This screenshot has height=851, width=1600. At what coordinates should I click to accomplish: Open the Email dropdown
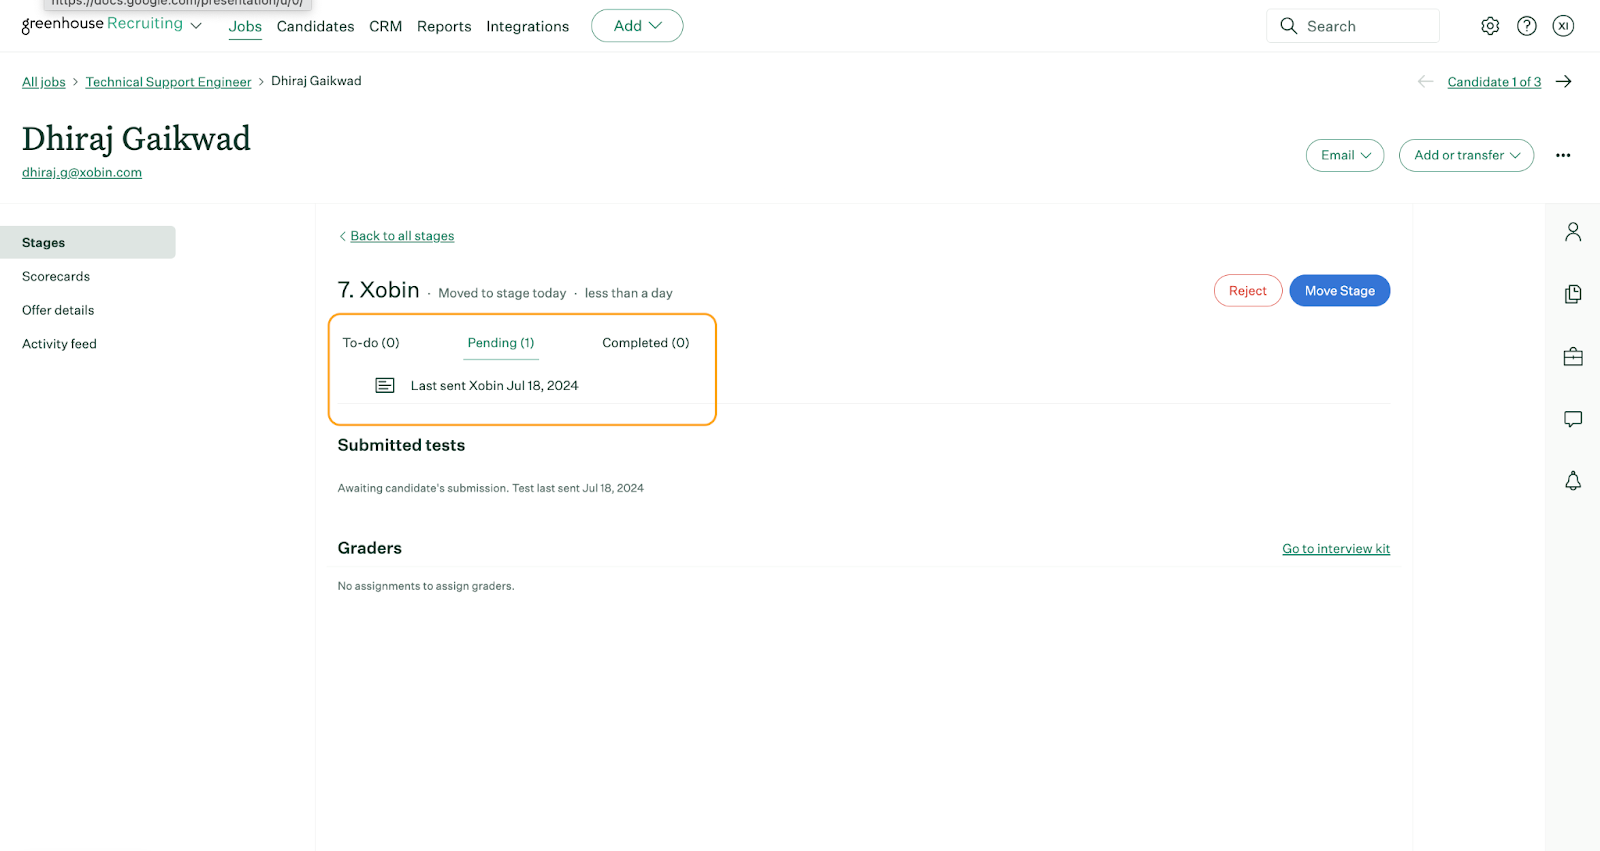(x=1345, y=155)
